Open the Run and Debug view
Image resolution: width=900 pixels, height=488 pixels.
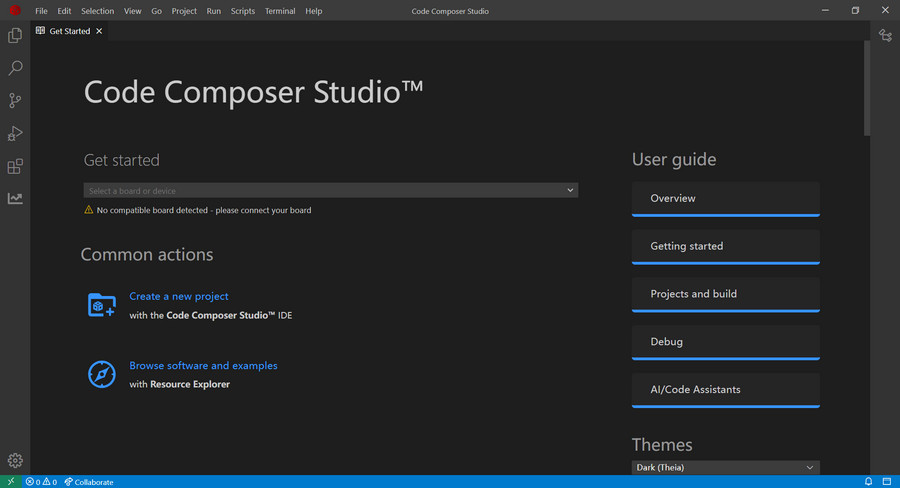[x=15, y=134]
